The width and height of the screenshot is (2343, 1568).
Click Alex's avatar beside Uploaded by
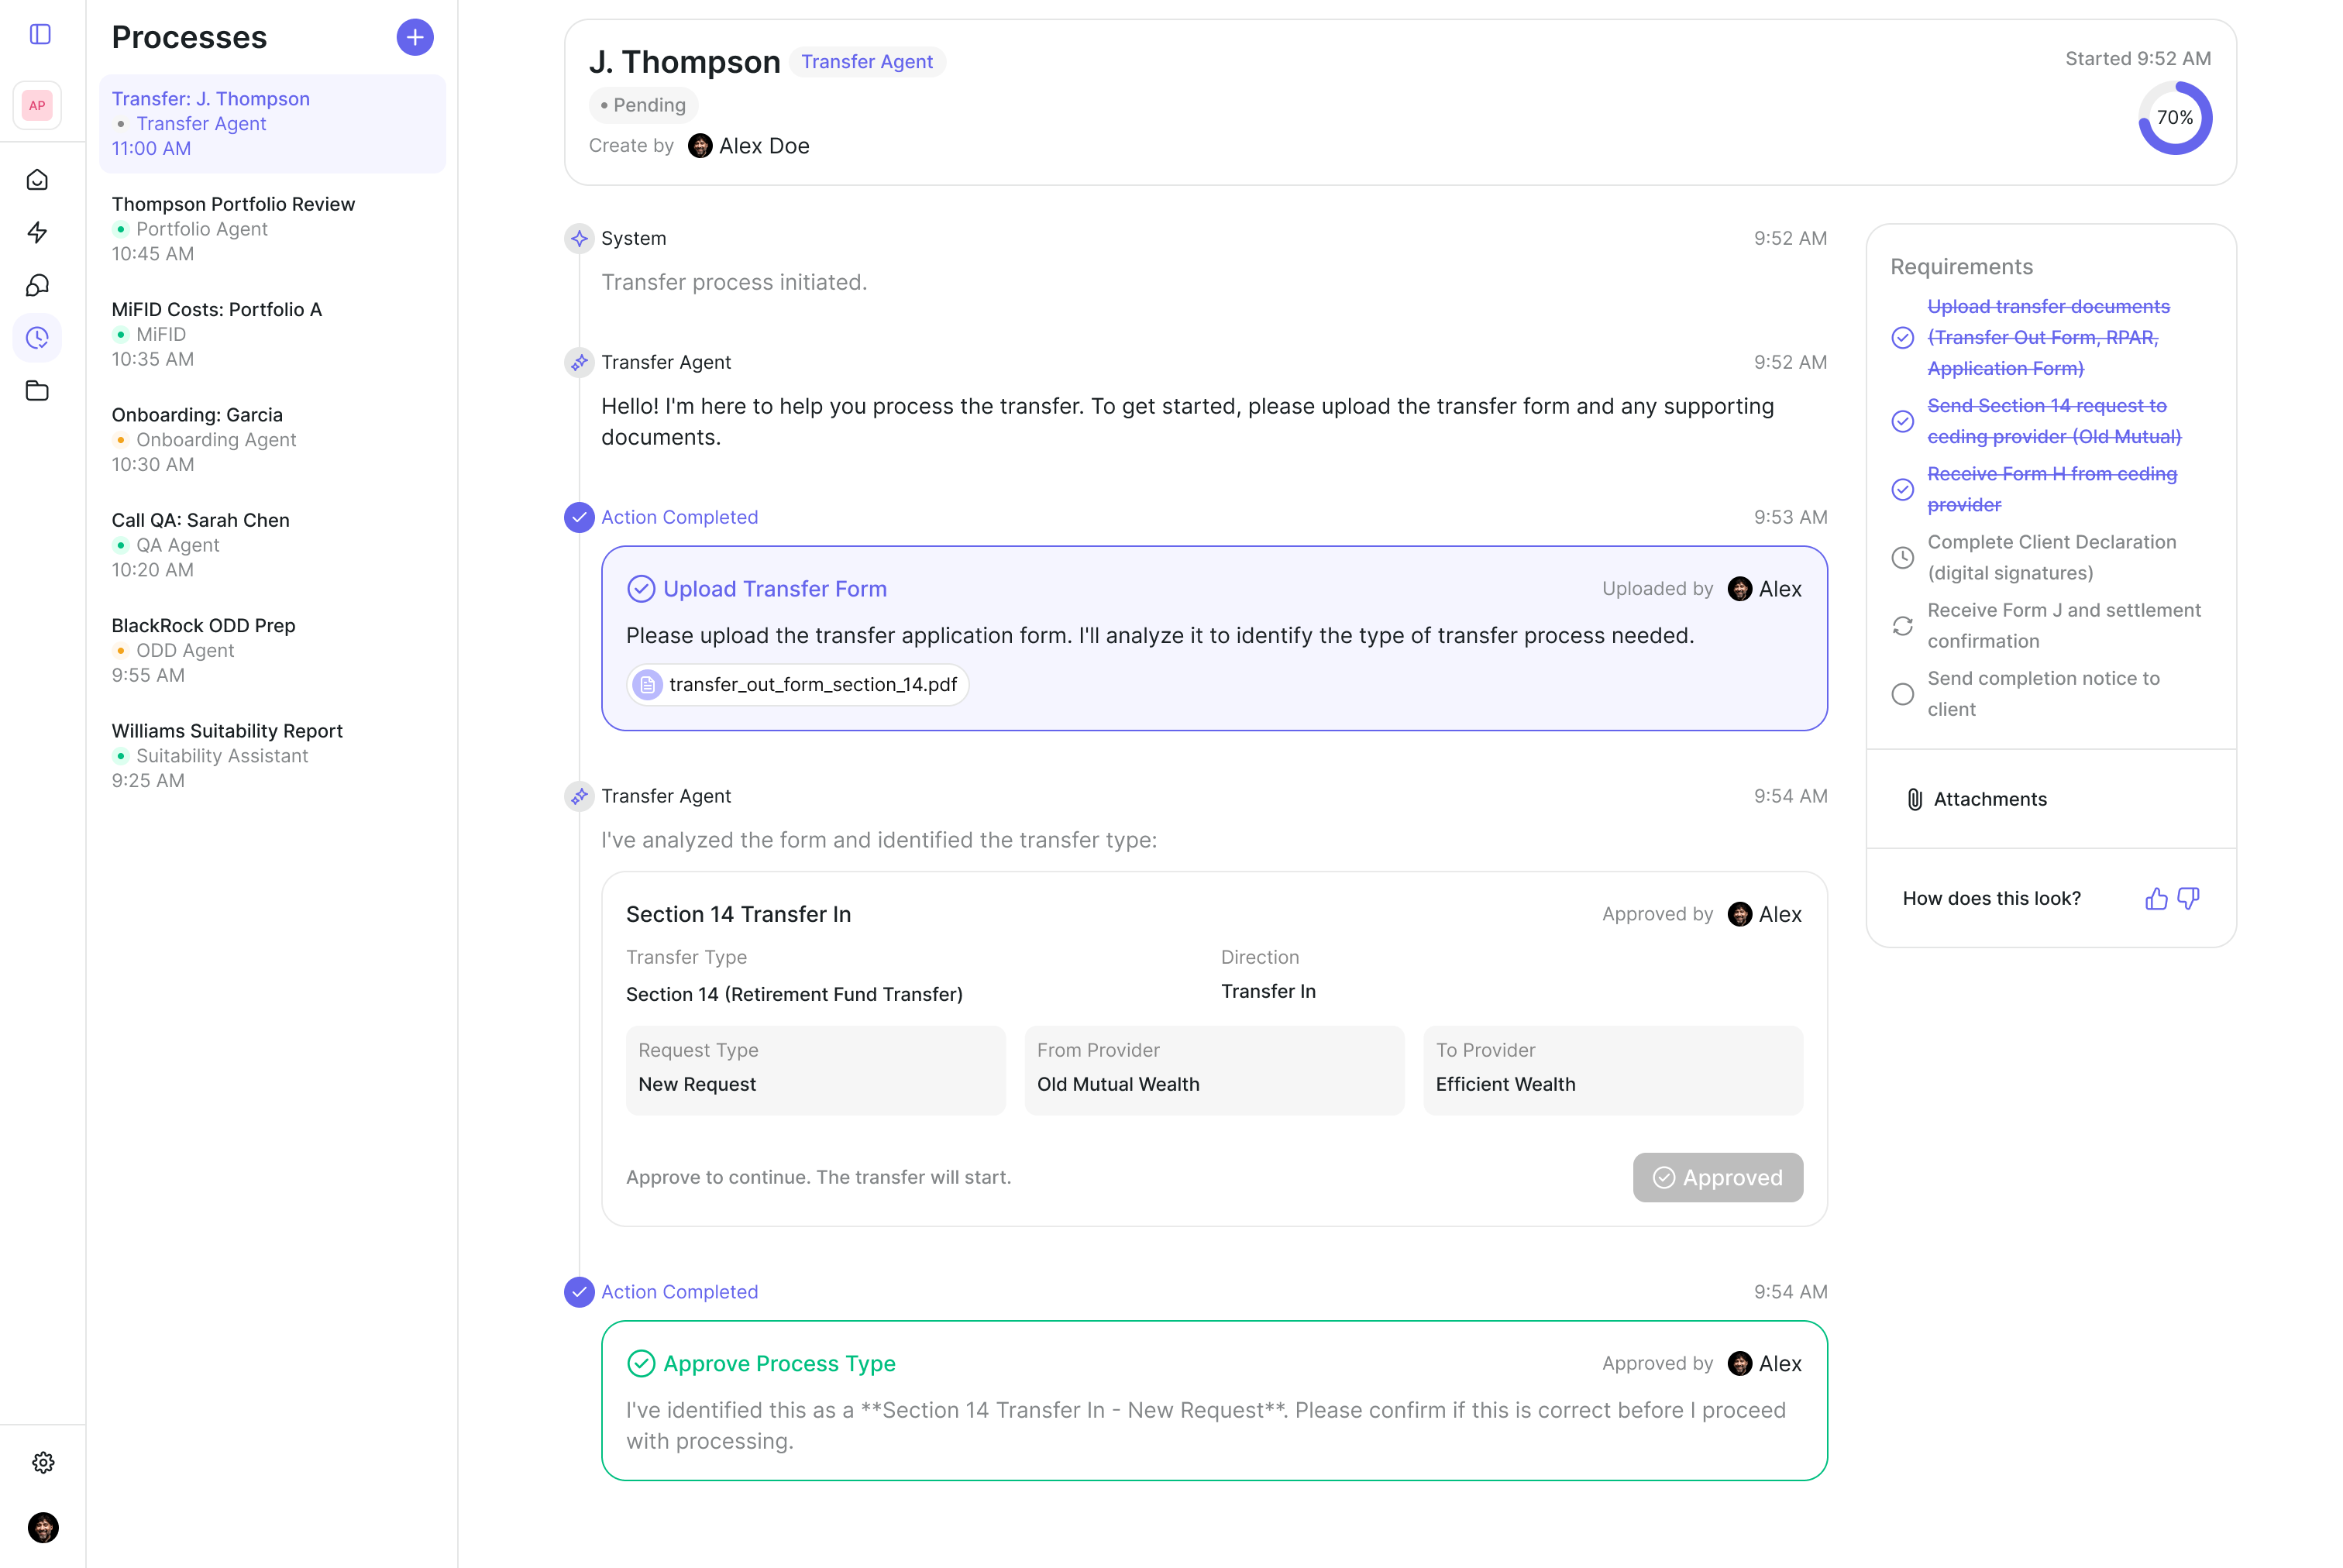pyautogui.click(x=1739, y=589)
